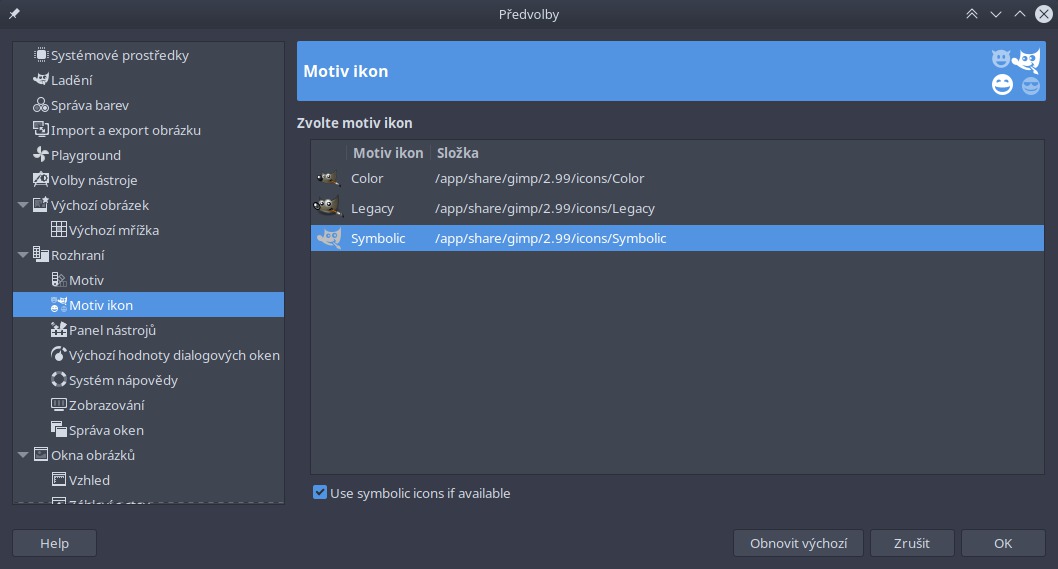
Task: Sort list by Složka column header
Action: [x=457, y=153]
